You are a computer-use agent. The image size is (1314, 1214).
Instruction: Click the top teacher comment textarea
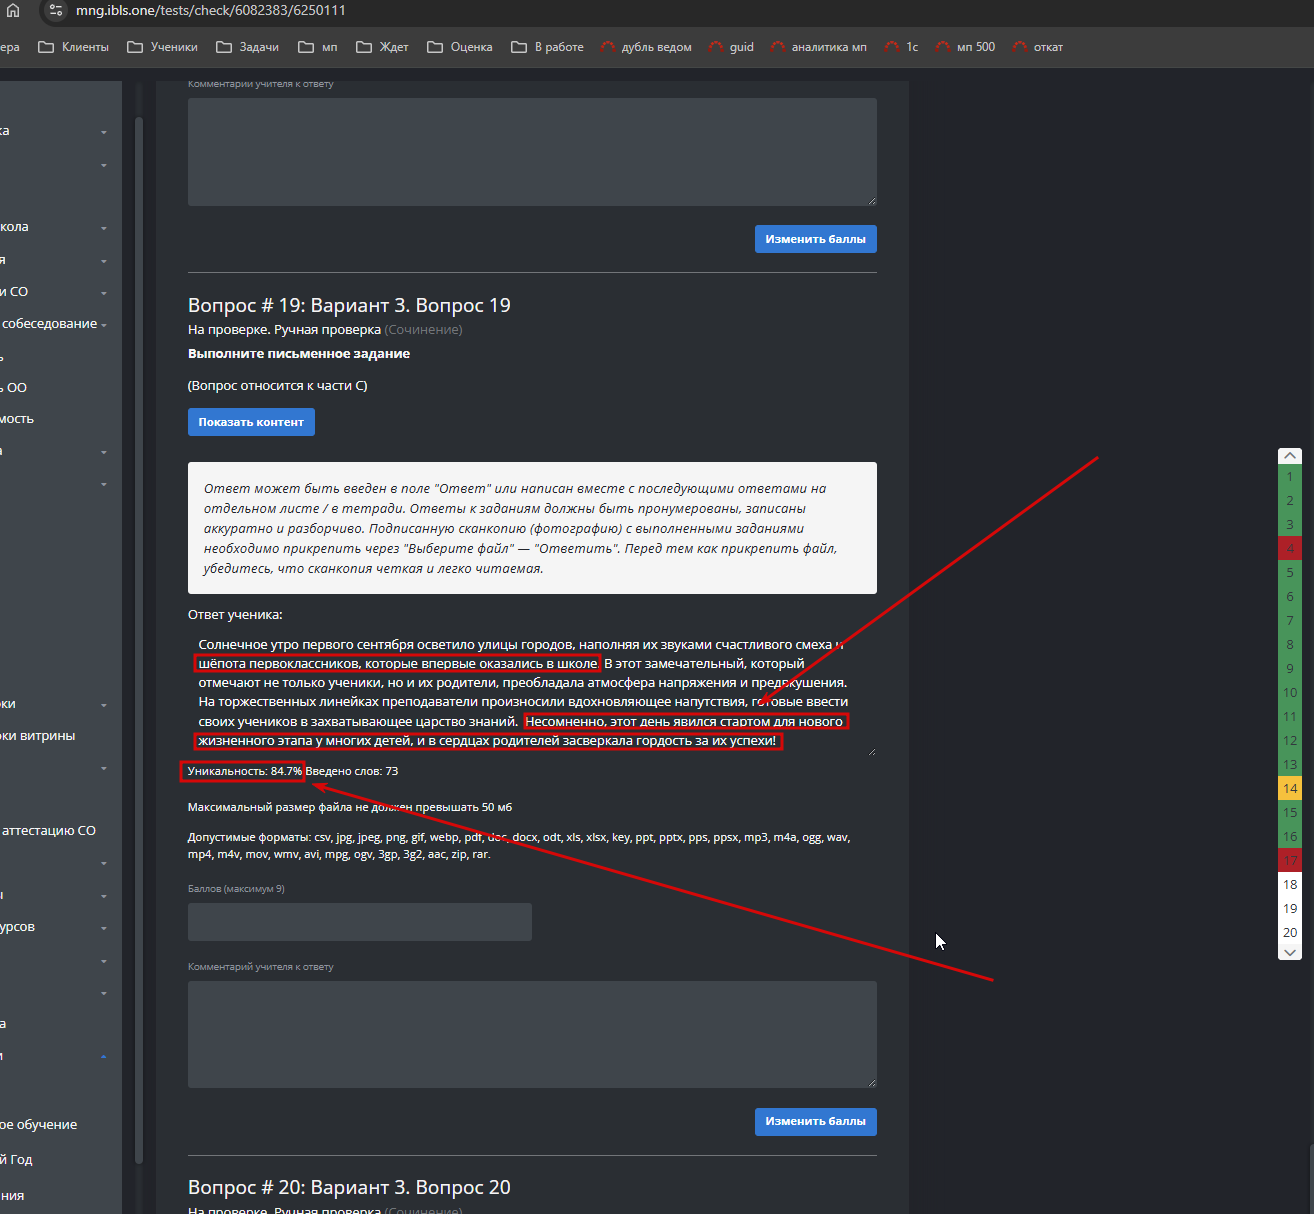532,152
